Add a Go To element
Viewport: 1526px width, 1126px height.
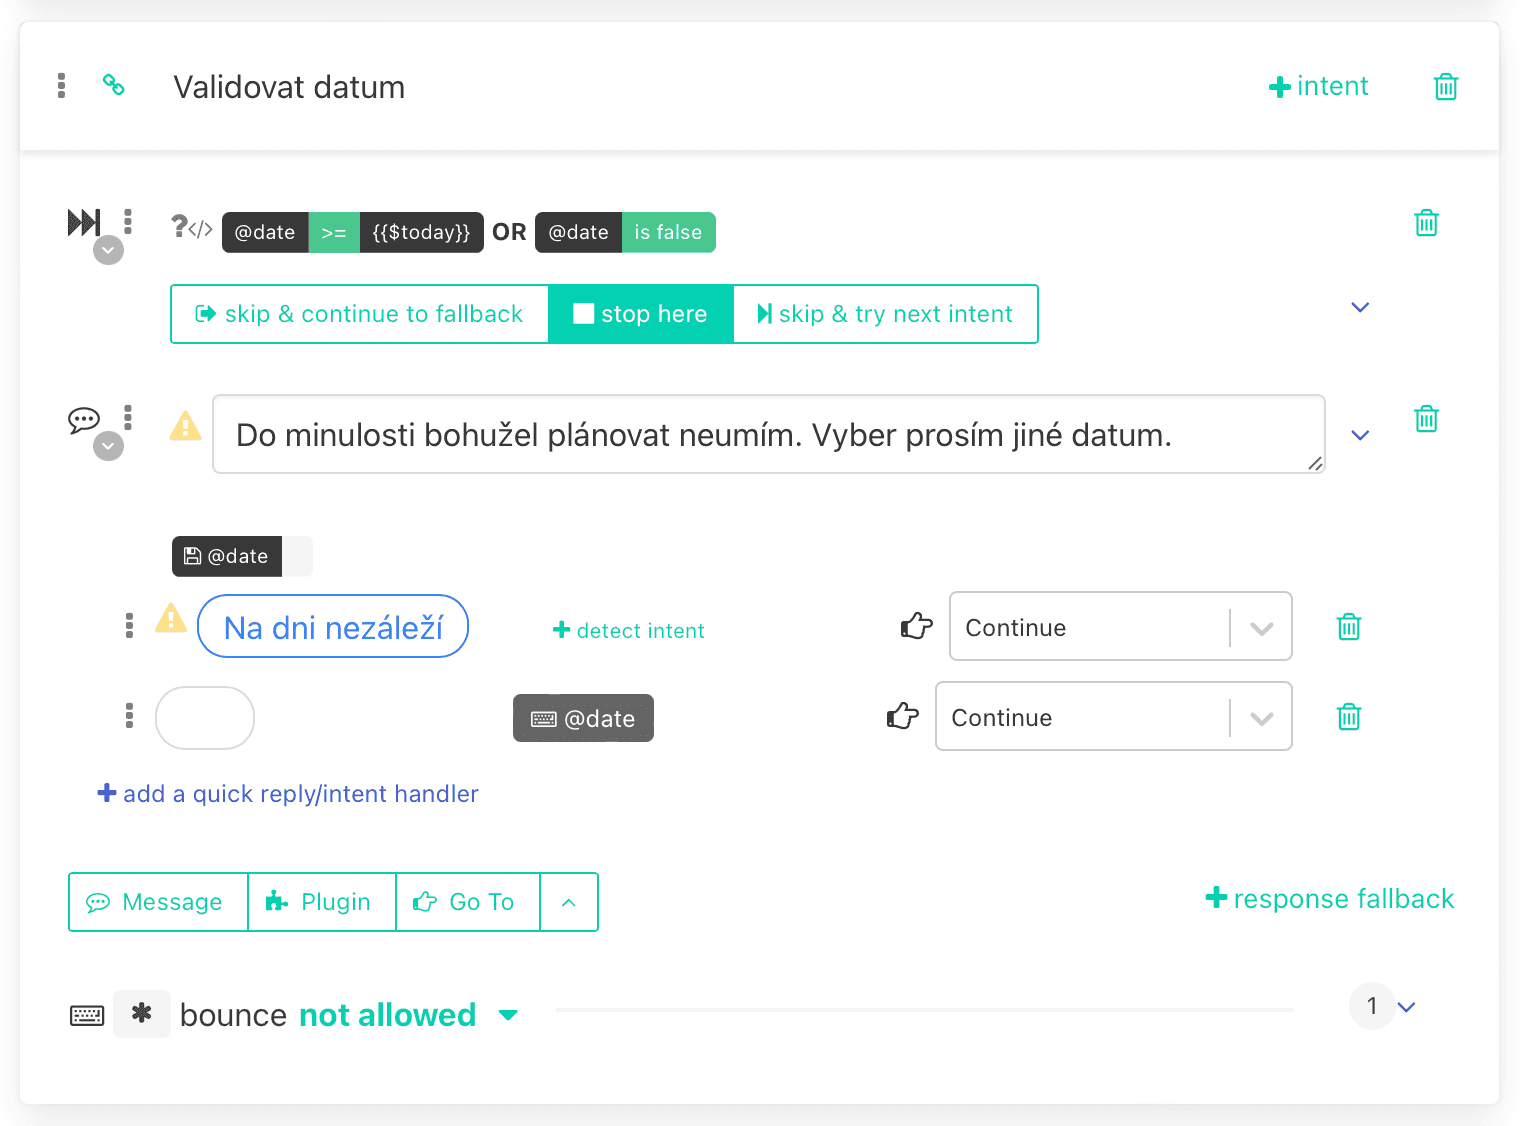[x=468, y=902]
